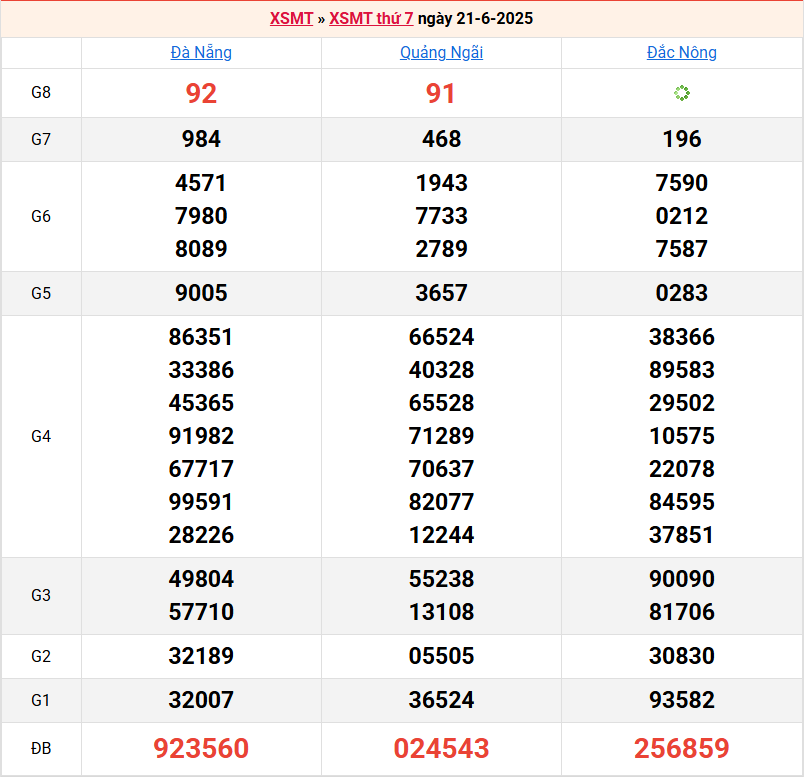The image size is (804, 777).
Task: Select the Quảng Ngãi special prize 024543
Action: pos(441,748)
